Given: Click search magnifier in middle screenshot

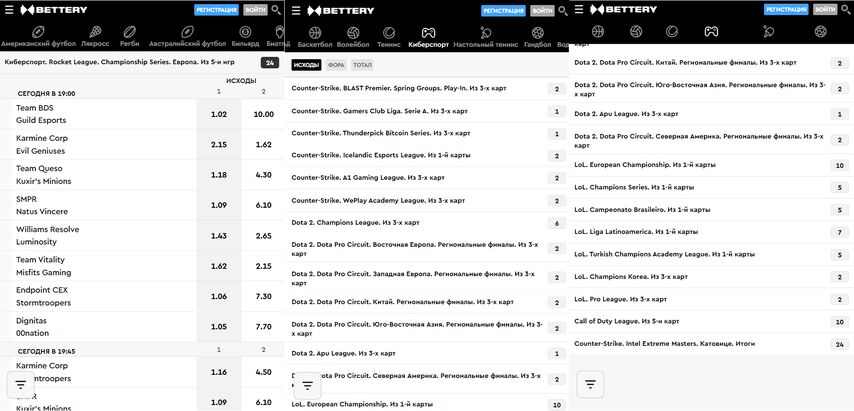Looking at the screenshot, I should point(563,10).
